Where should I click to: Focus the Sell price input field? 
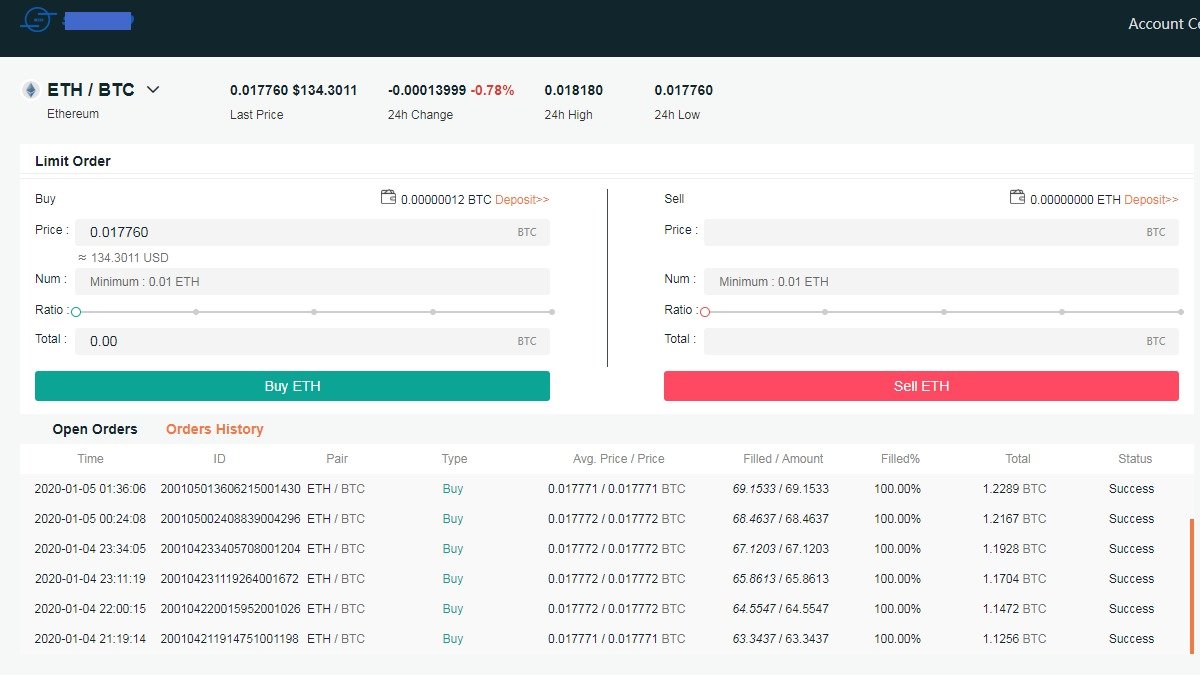click(x=925, y=232)
